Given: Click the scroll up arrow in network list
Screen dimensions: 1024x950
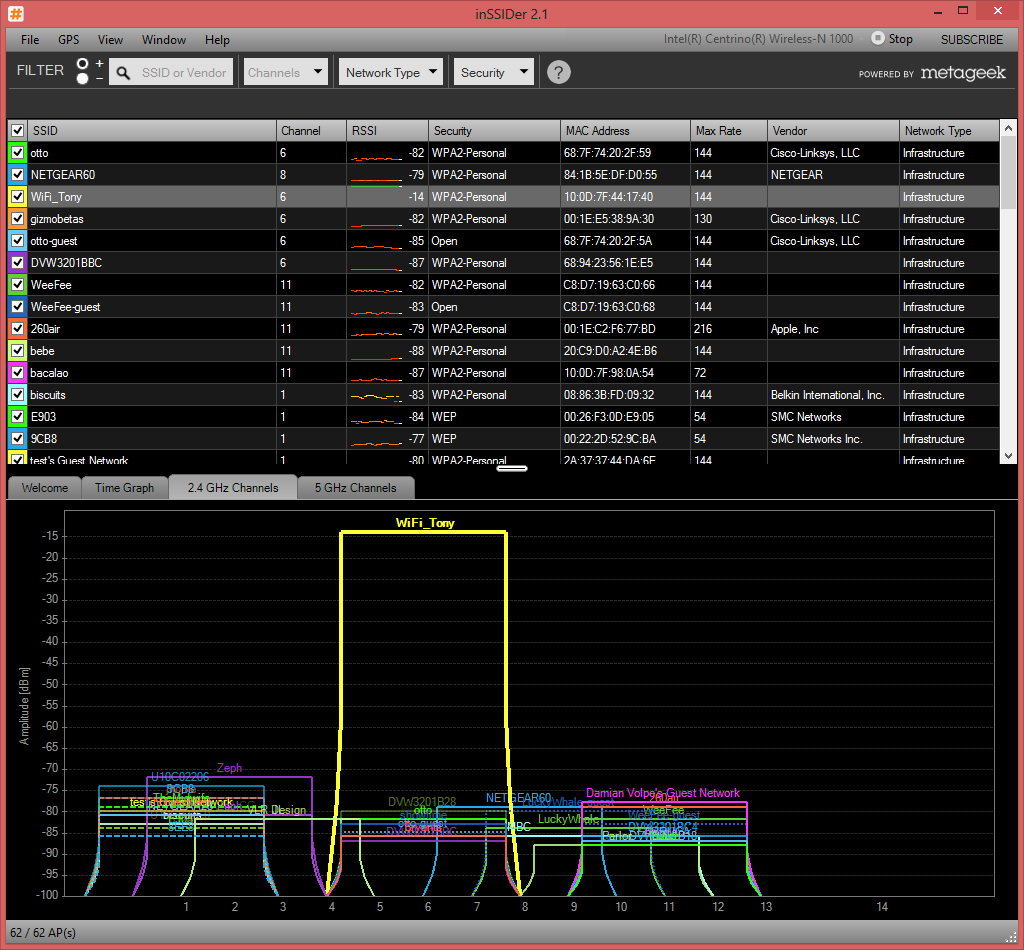Looking at the screenshot, I should 1008,129.
